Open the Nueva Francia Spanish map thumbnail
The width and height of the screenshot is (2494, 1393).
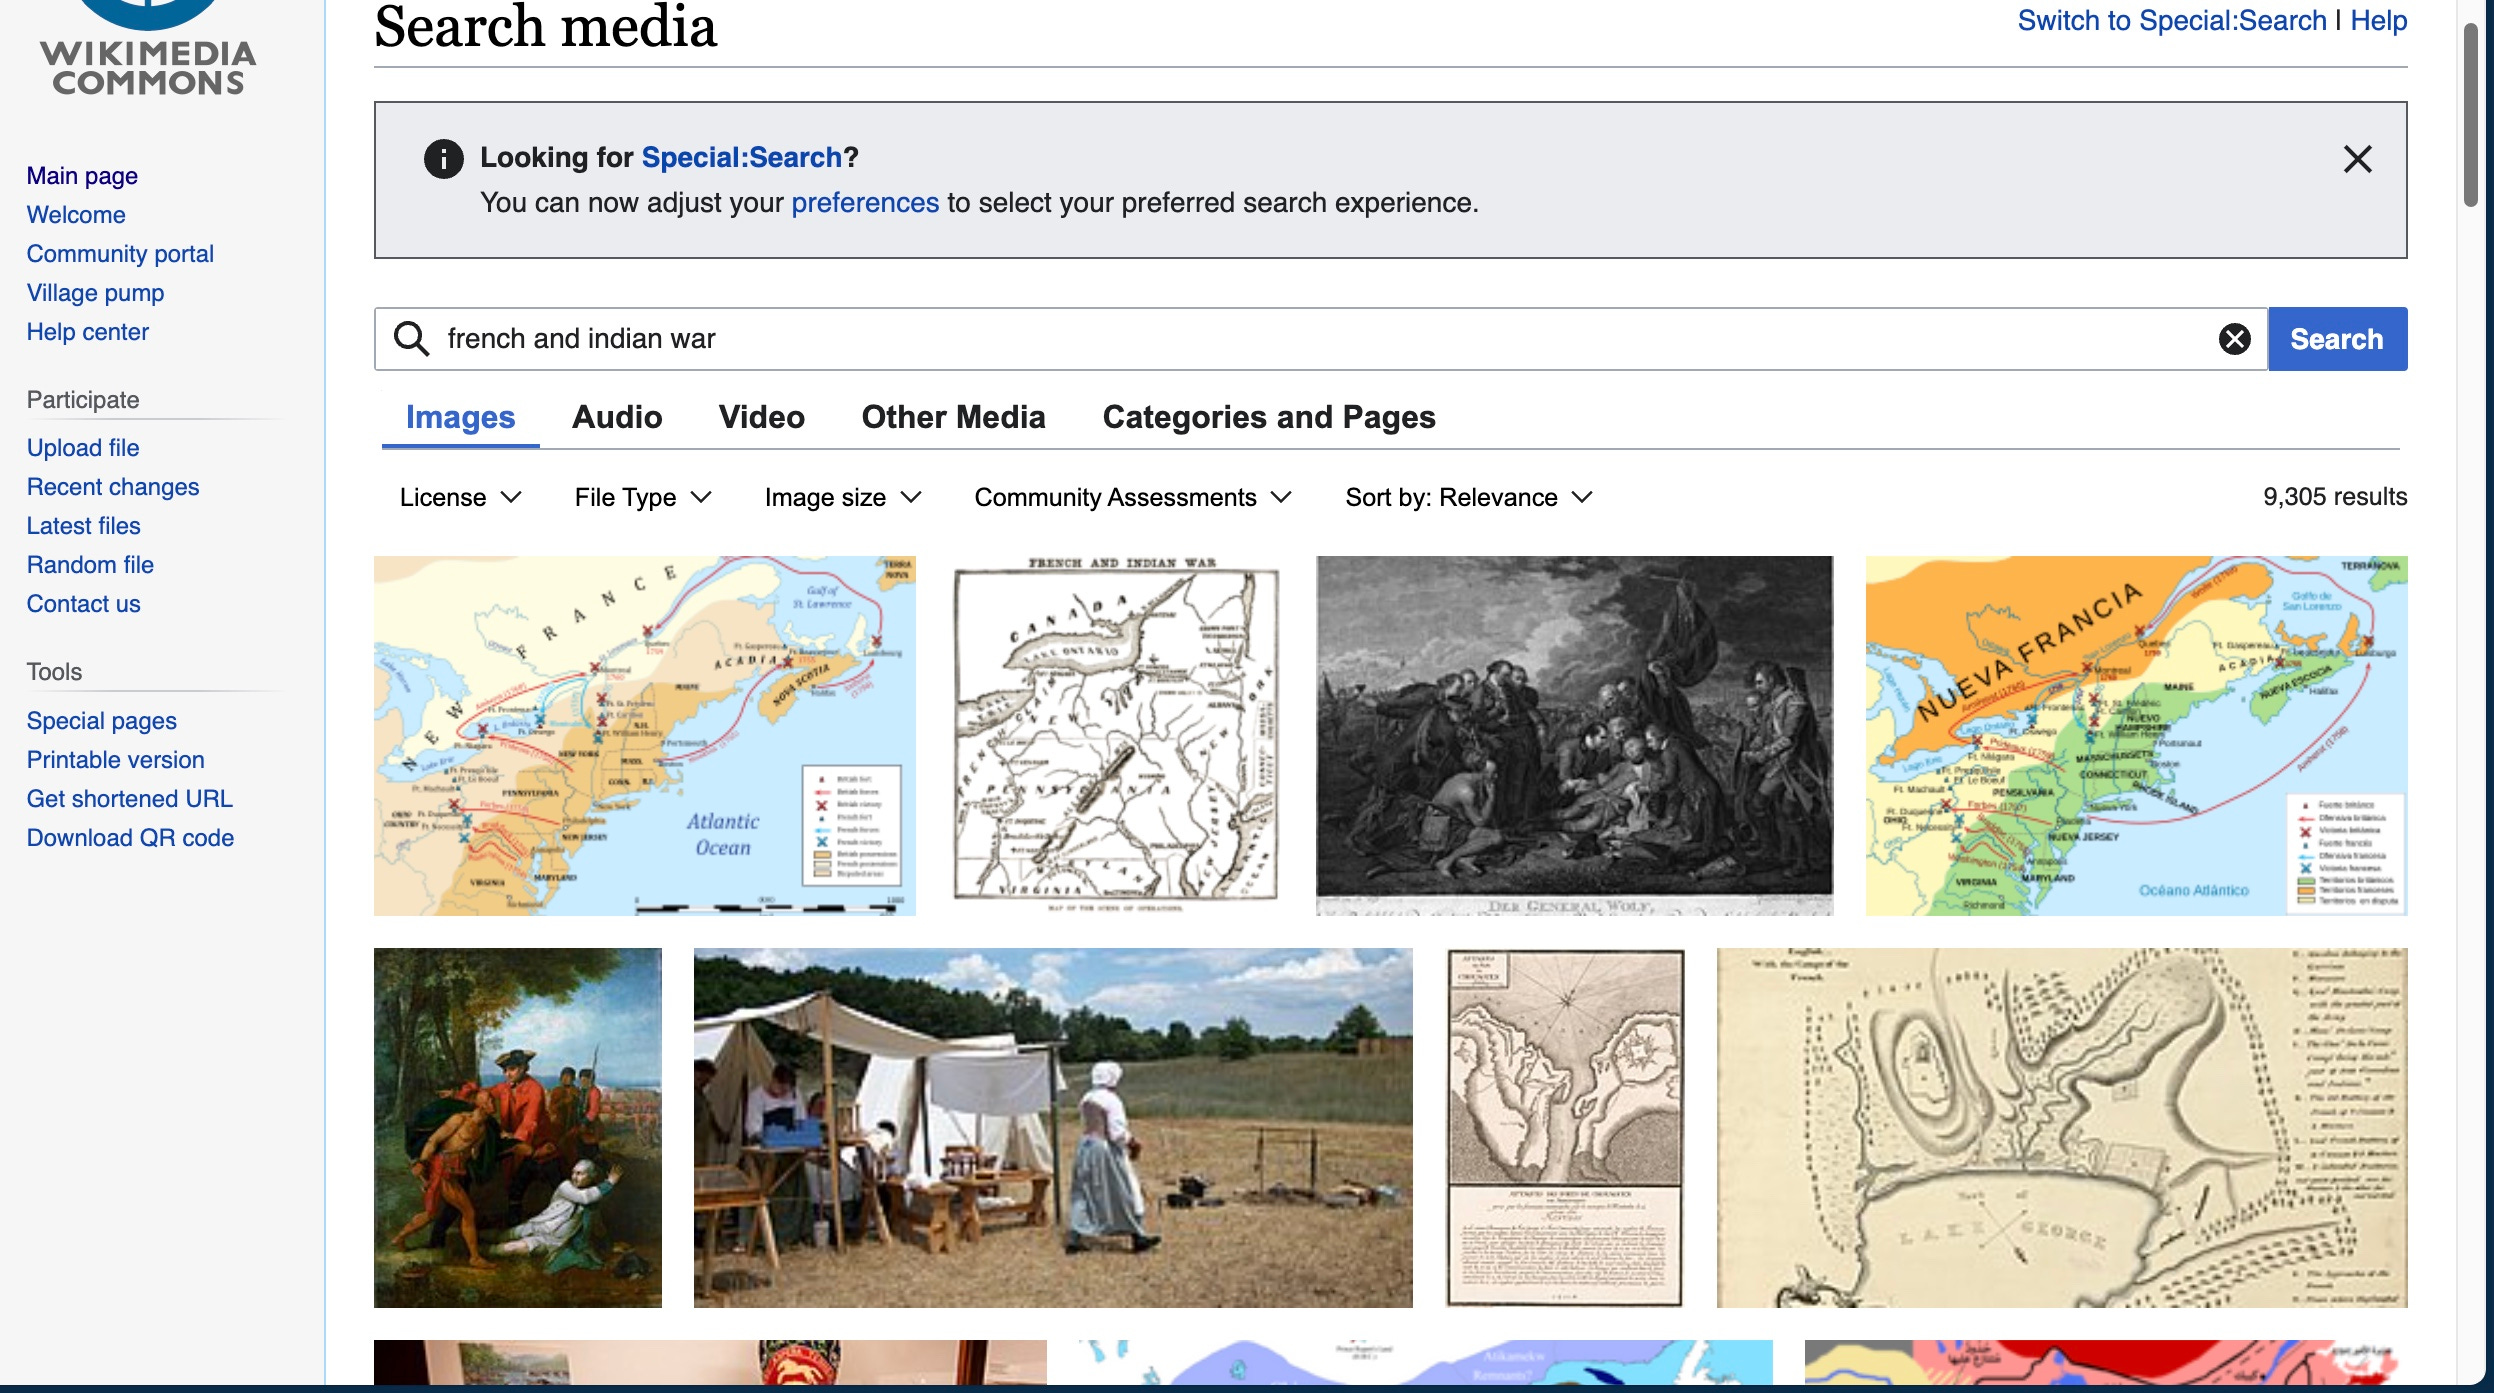click(2136, 735)
